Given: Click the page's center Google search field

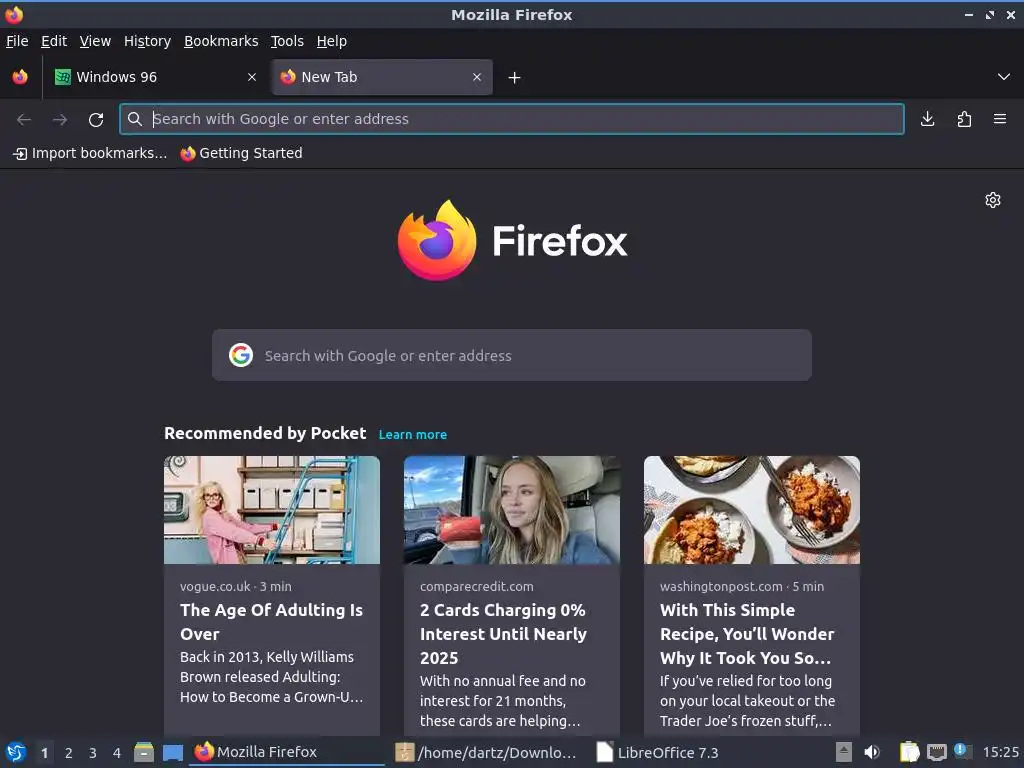Looking at the screenshot, I should [511, 355].
